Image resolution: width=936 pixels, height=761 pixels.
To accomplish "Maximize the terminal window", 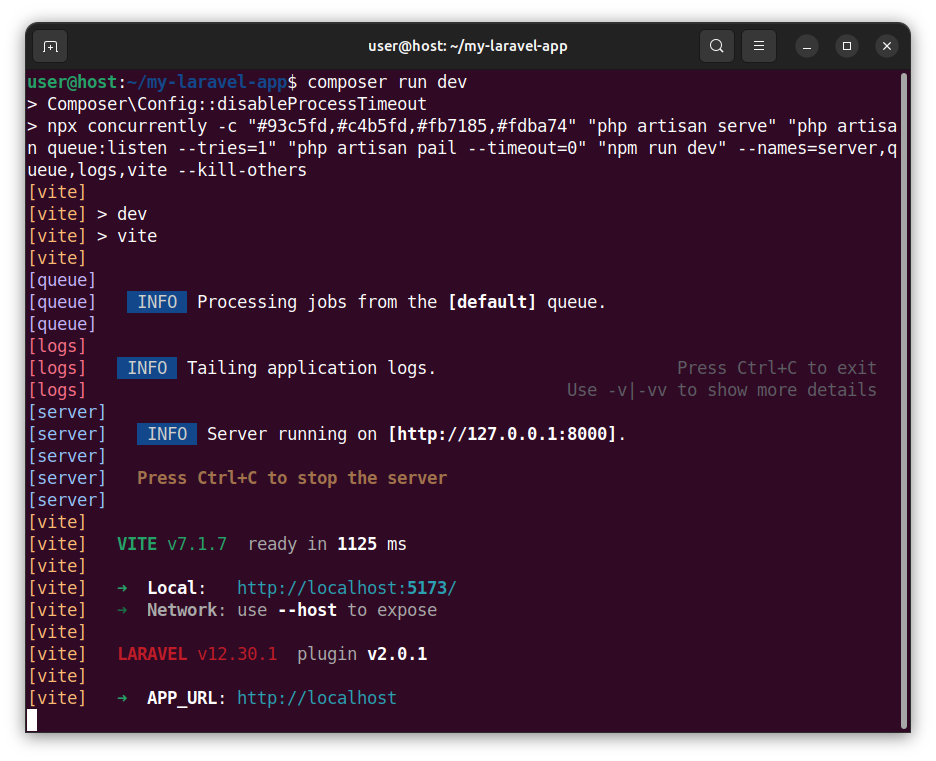I will click(846, 46).
